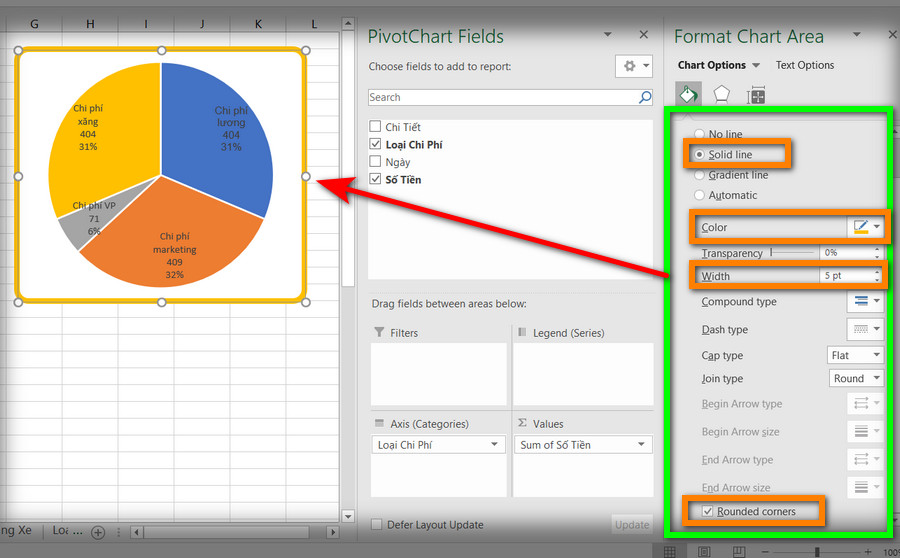
Task: Open Size & Properties tab icon
Action: click(756, 95)
